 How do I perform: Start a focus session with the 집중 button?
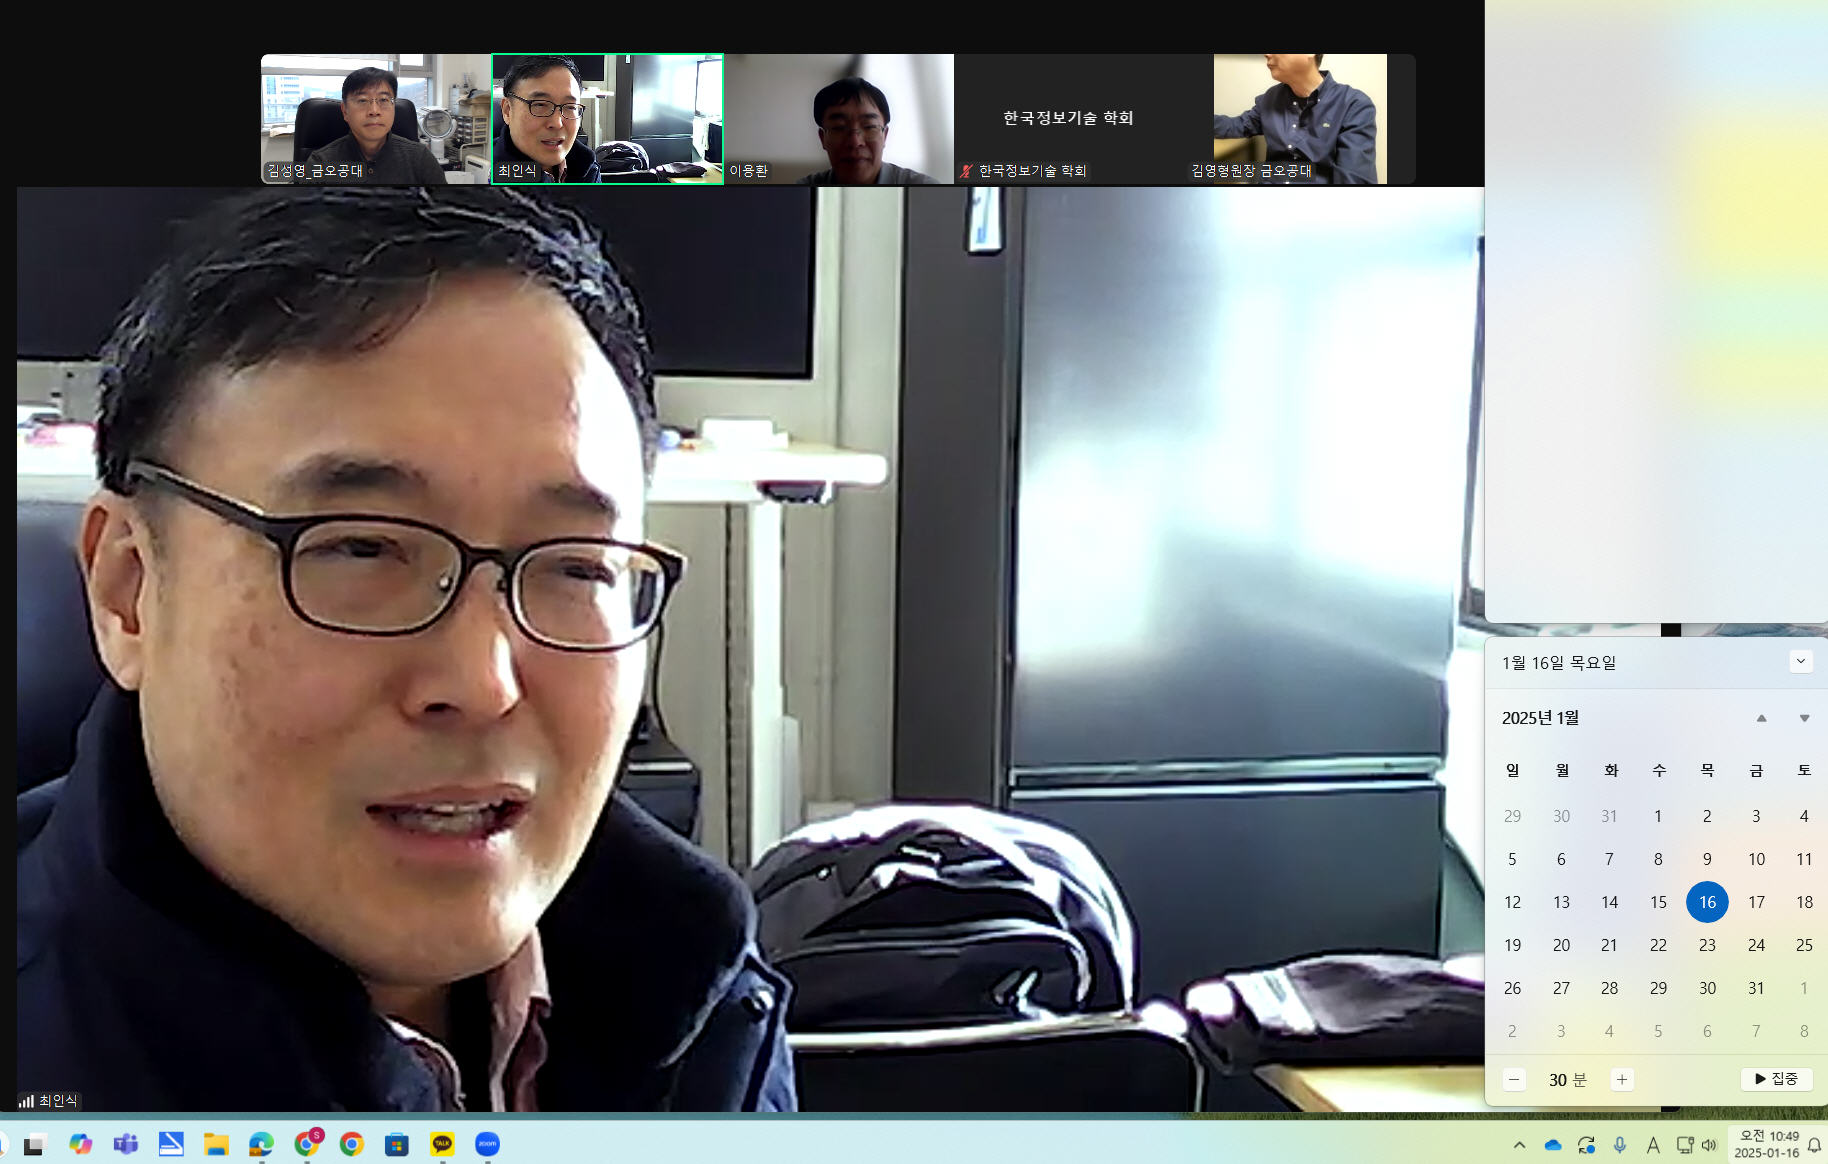[x=1776, y=1079]
